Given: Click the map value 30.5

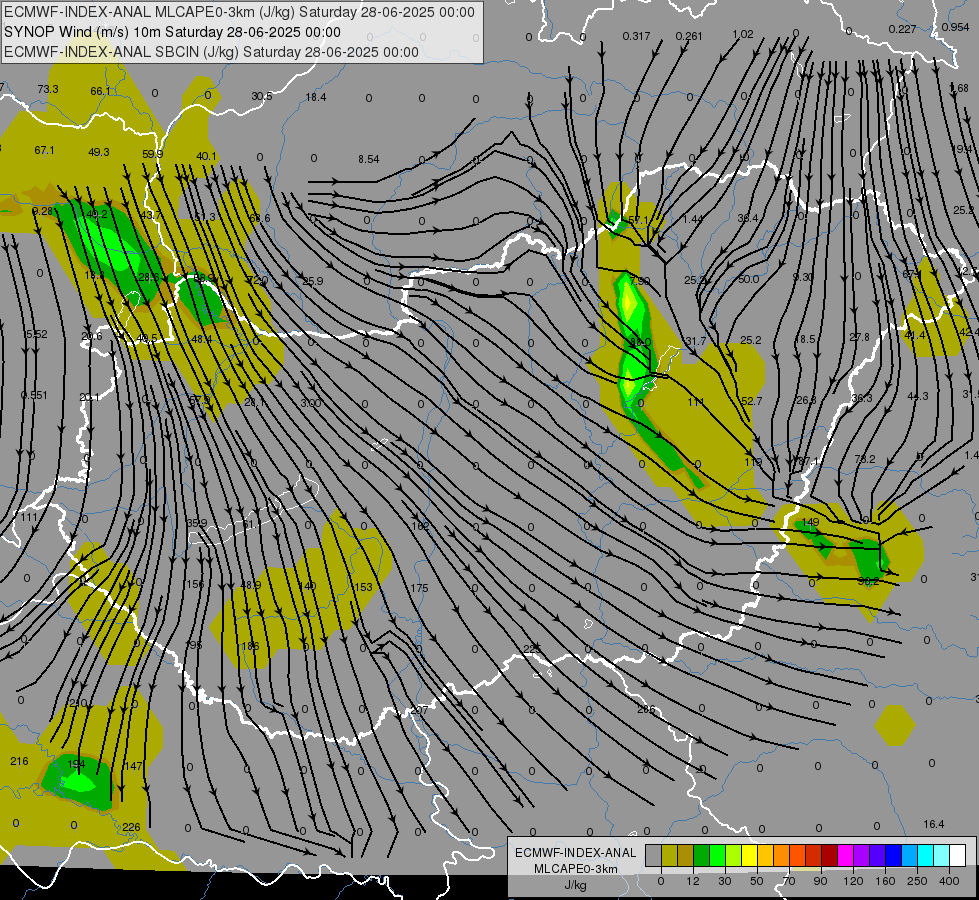Looking at the screenshot, I should click(x=262, y=96).
